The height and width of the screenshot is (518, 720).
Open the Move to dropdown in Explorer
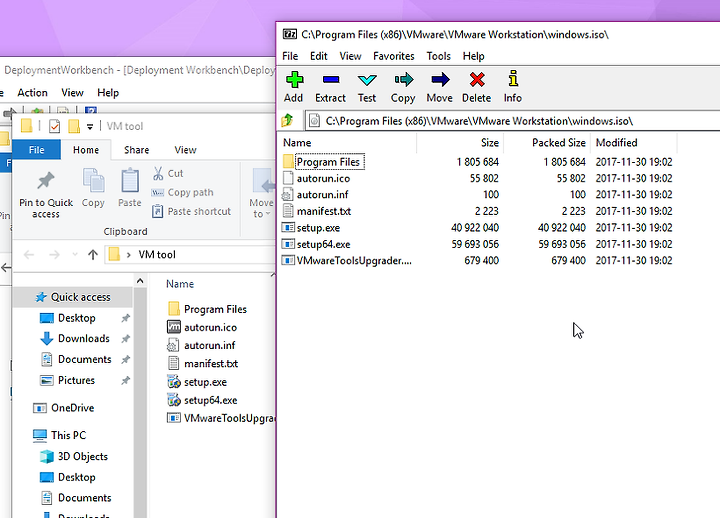click(x=262, y=194)
